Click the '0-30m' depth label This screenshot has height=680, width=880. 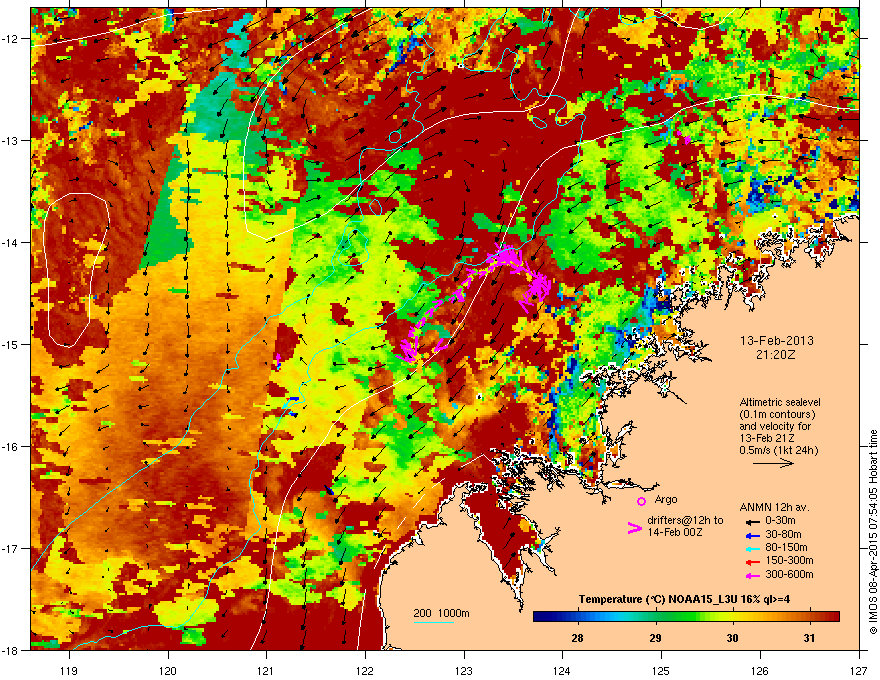click(780, 521)
